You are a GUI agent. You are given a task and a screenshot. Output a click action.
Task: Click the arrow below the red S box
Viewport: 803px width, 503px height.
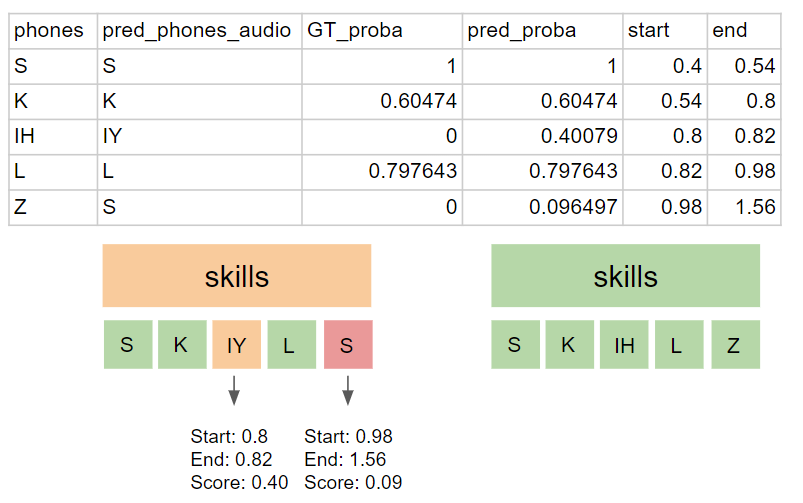(x=348, y=391)
